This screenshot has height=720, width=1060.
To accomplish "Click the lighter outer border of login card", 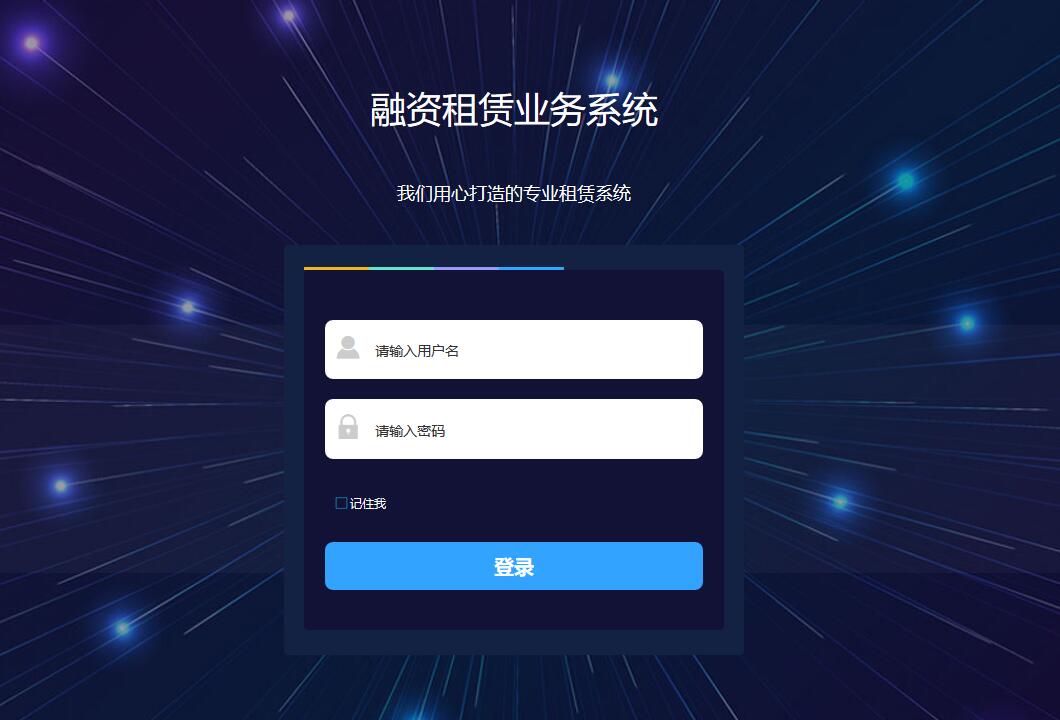I will click(x=294, y=450).
